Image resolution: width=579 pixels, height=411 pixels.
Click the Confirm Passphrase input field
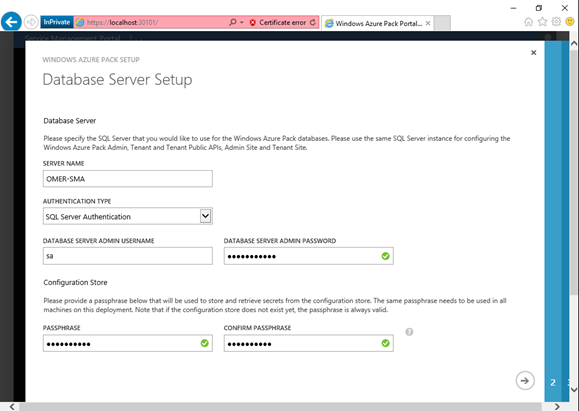click(309, 343)
